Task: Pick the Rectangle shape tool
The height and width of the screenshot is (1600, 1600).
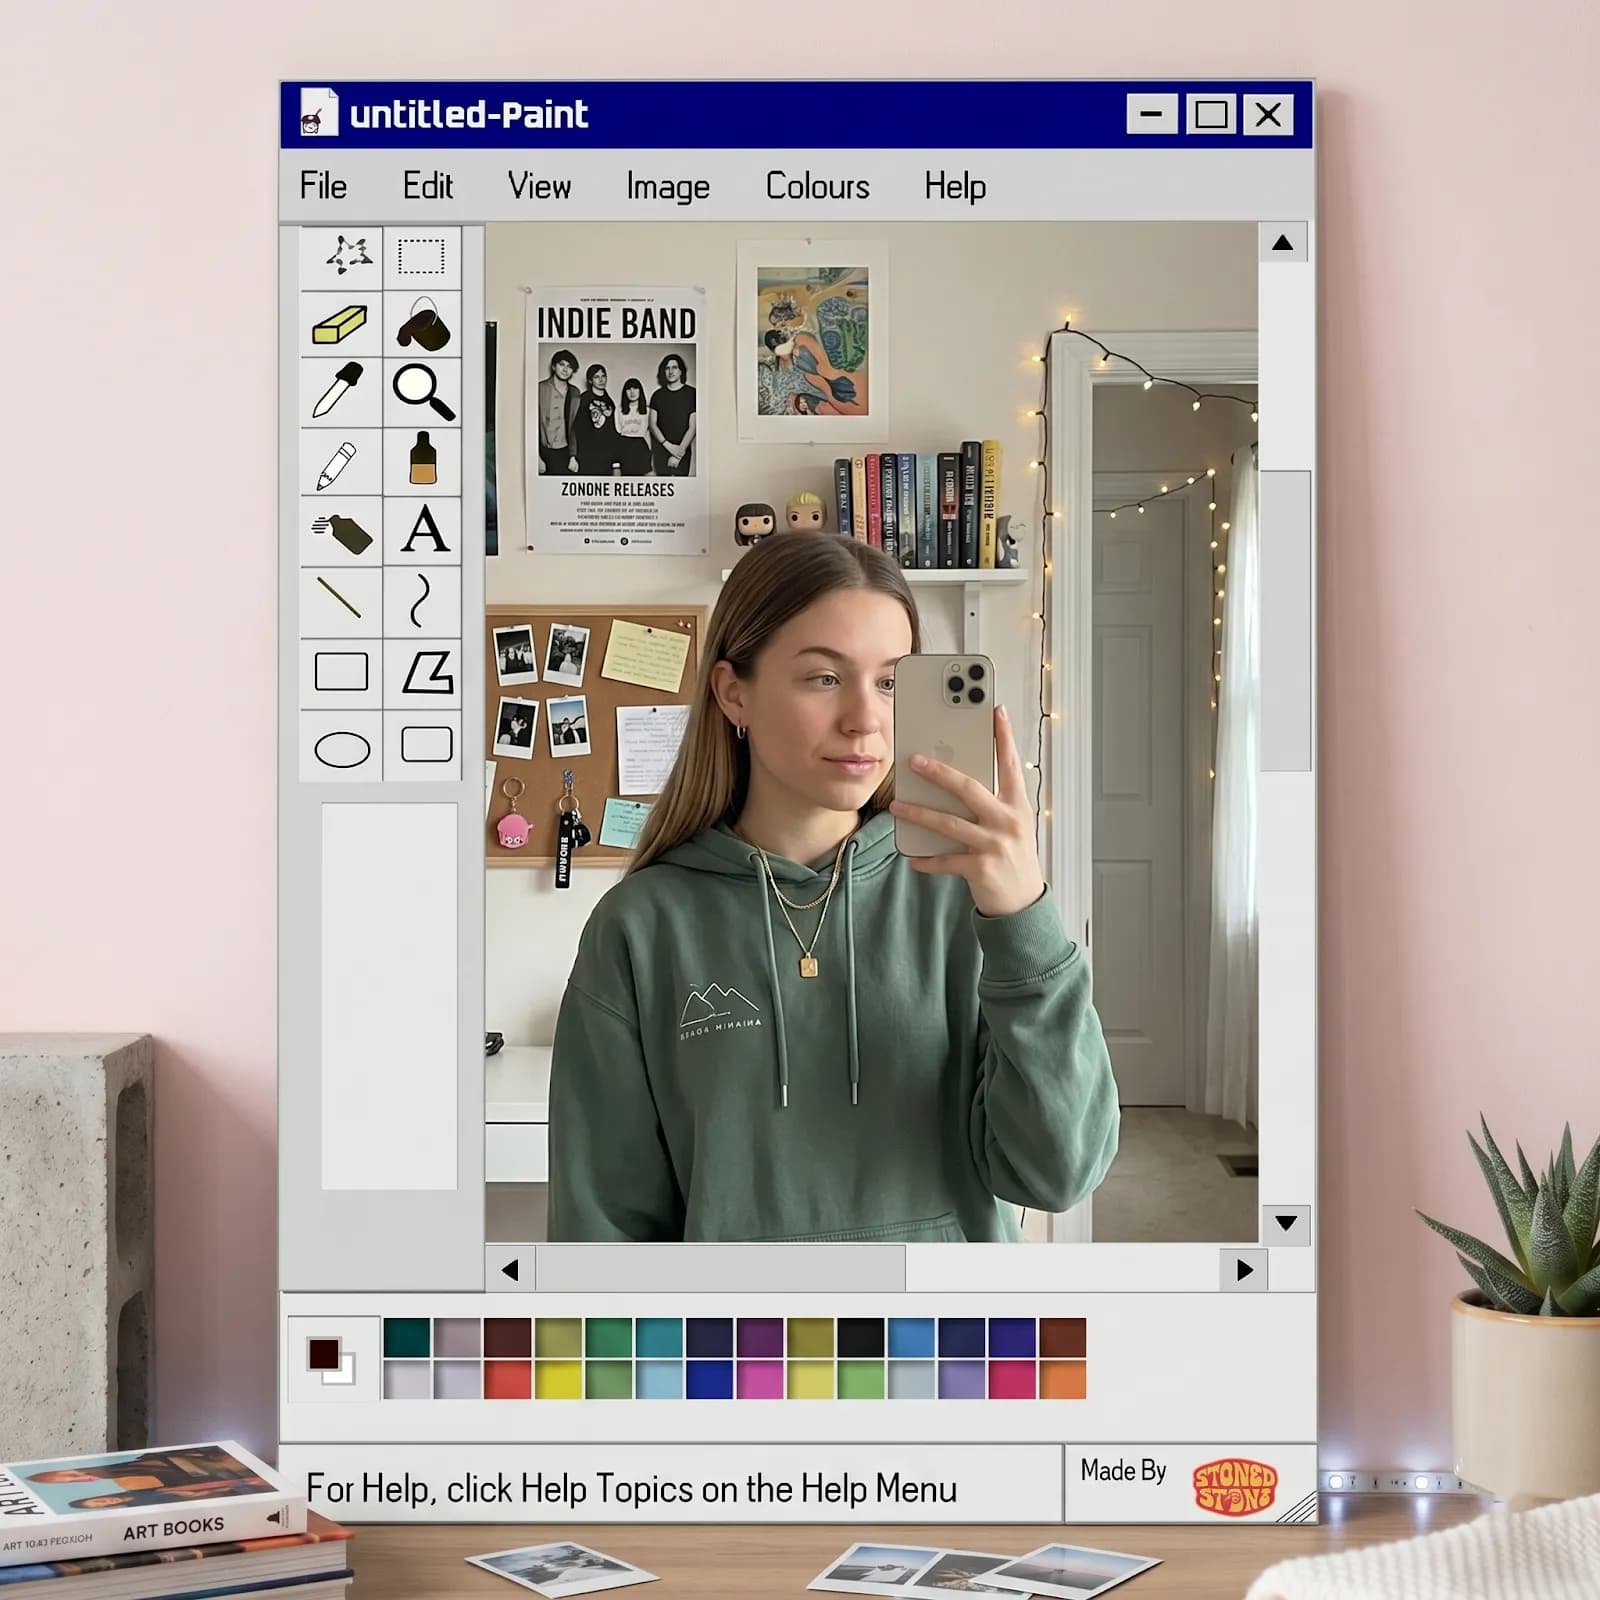Action: pyautogui.click(x=342, y=673)
